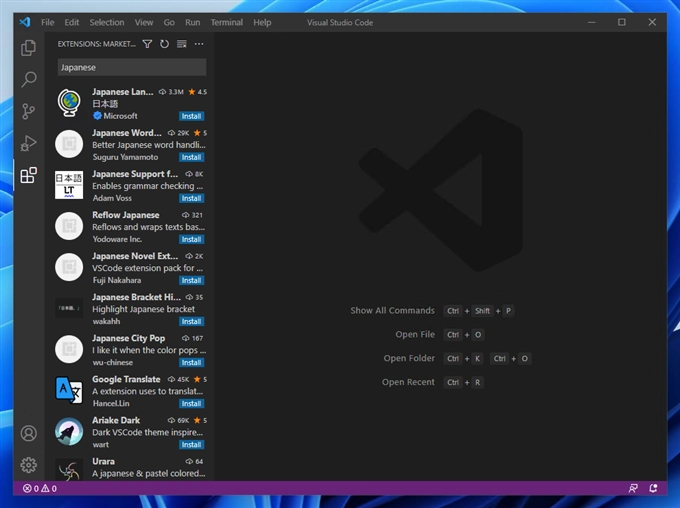Click the Extensions: Marketplace panel title
Viewport: 680px width, 508px height.
[x=96, y=44]
